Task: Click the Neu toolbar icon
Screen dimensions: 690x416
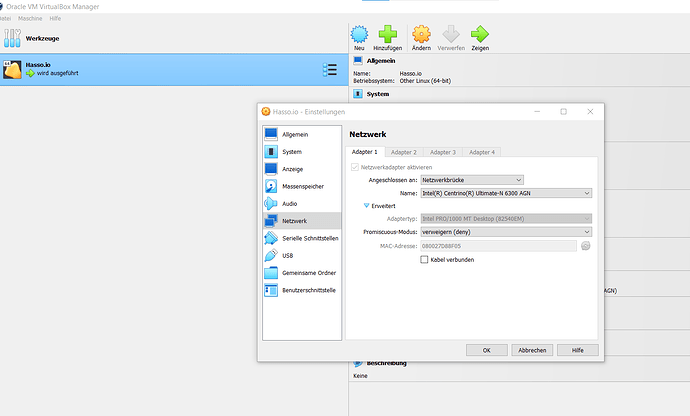Action: (359, 34)
